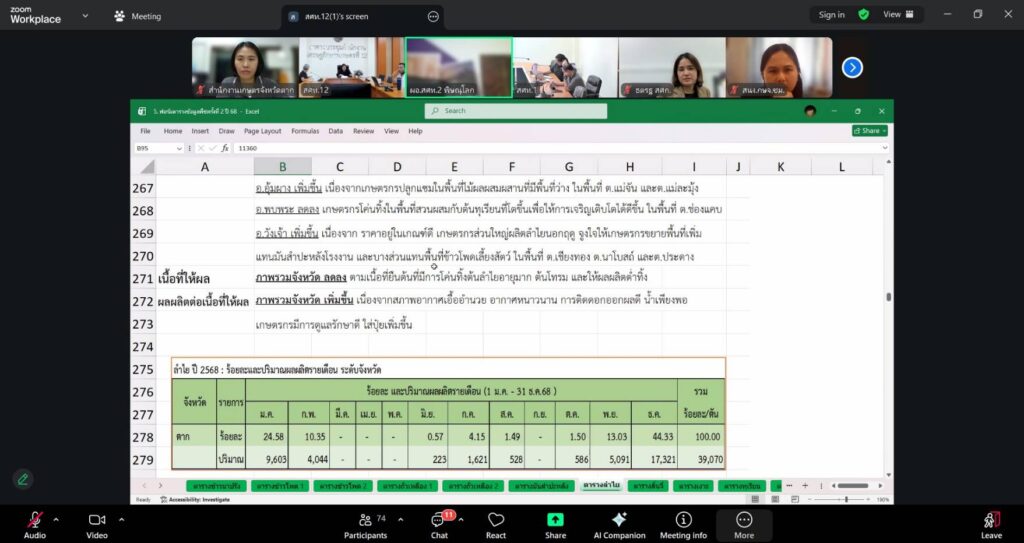The image size is (1024, 543).
Task: Open the More options menu
Action: tap(744, 520)
